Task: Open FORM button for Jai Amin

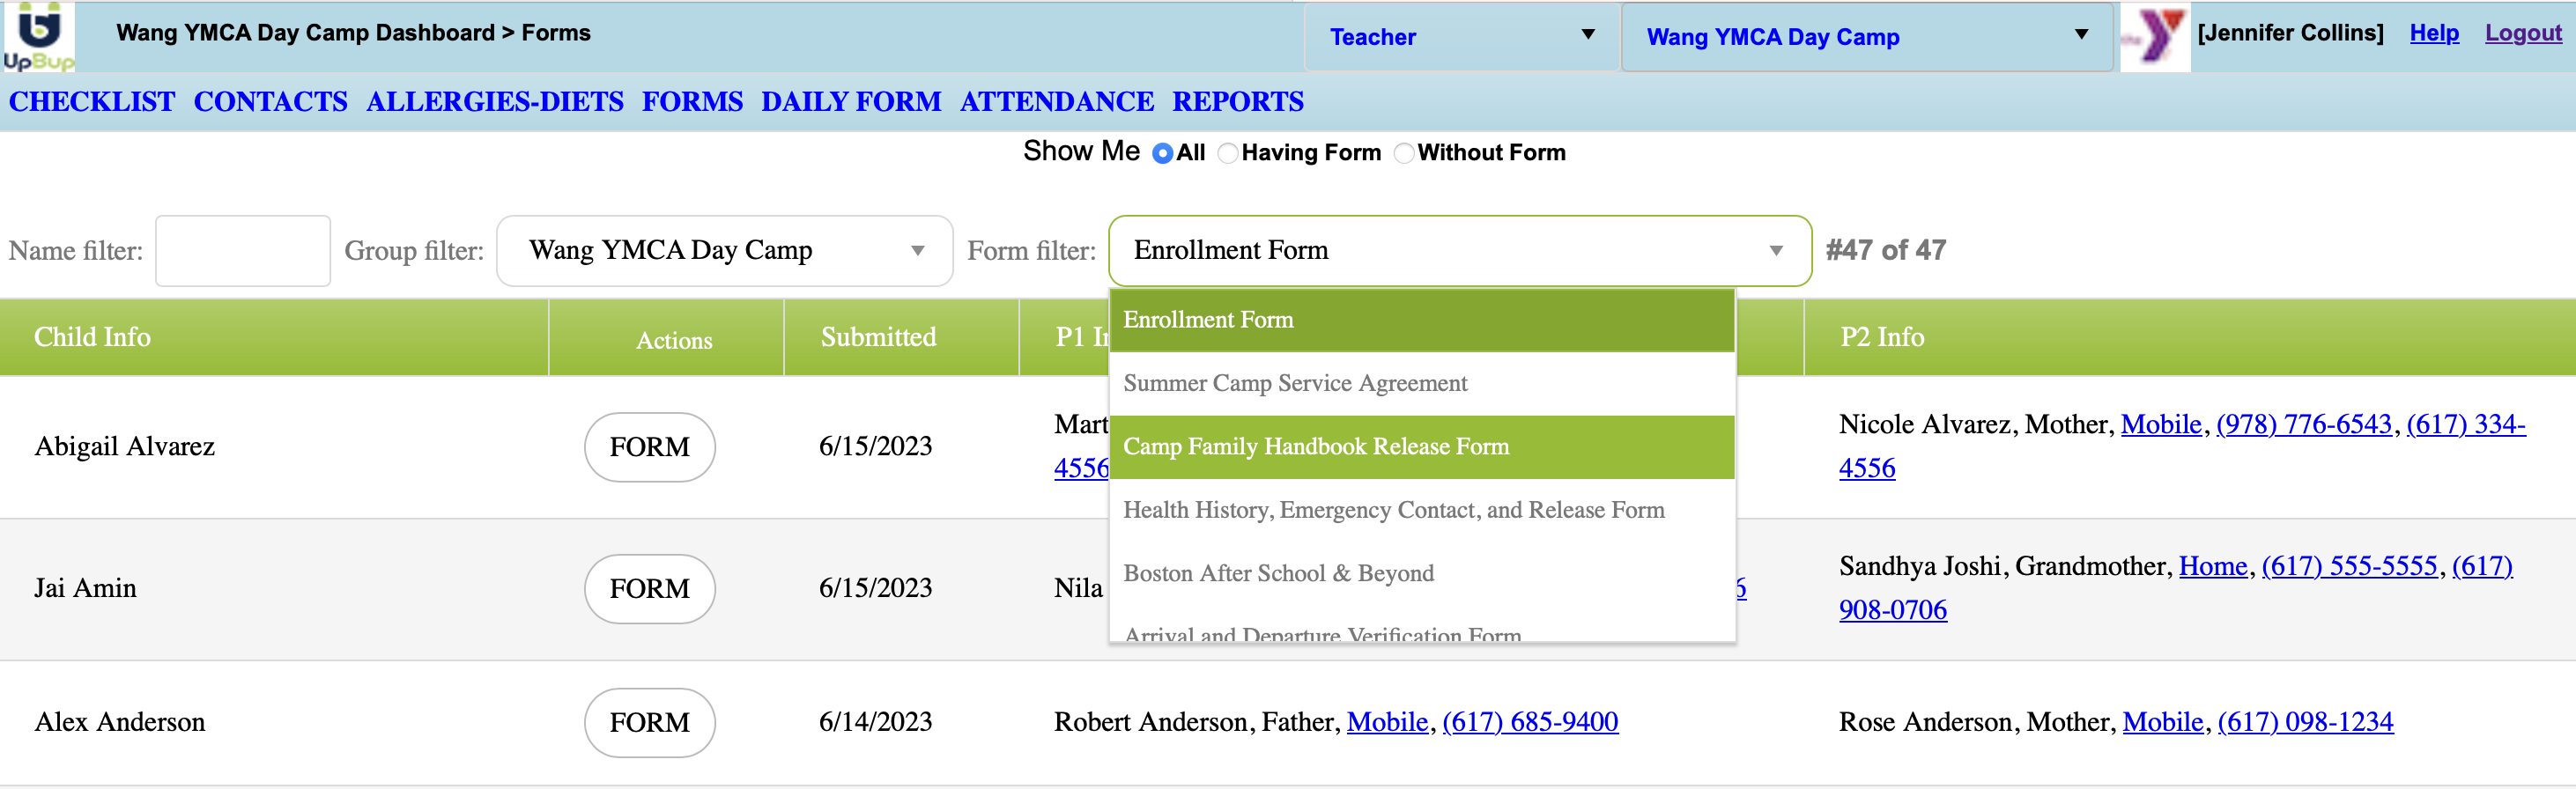Action: [650, 589]
